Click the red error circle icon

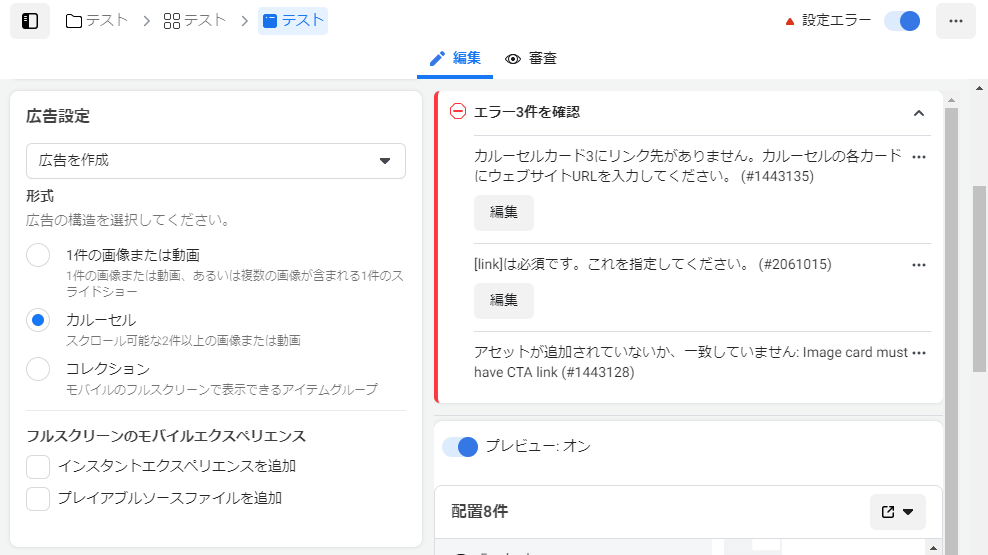click(457, 112)
